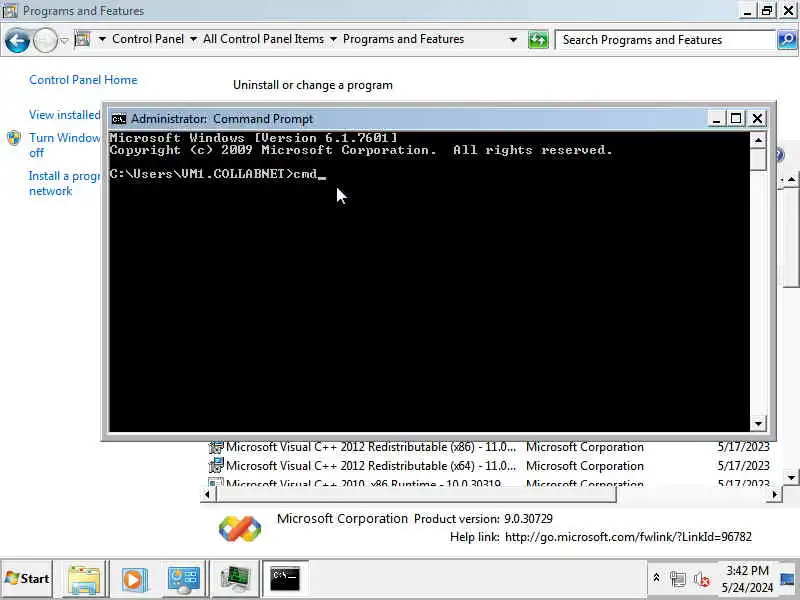Open View installed updates link
Screen dimensions: 800x600
pos(65,115)
